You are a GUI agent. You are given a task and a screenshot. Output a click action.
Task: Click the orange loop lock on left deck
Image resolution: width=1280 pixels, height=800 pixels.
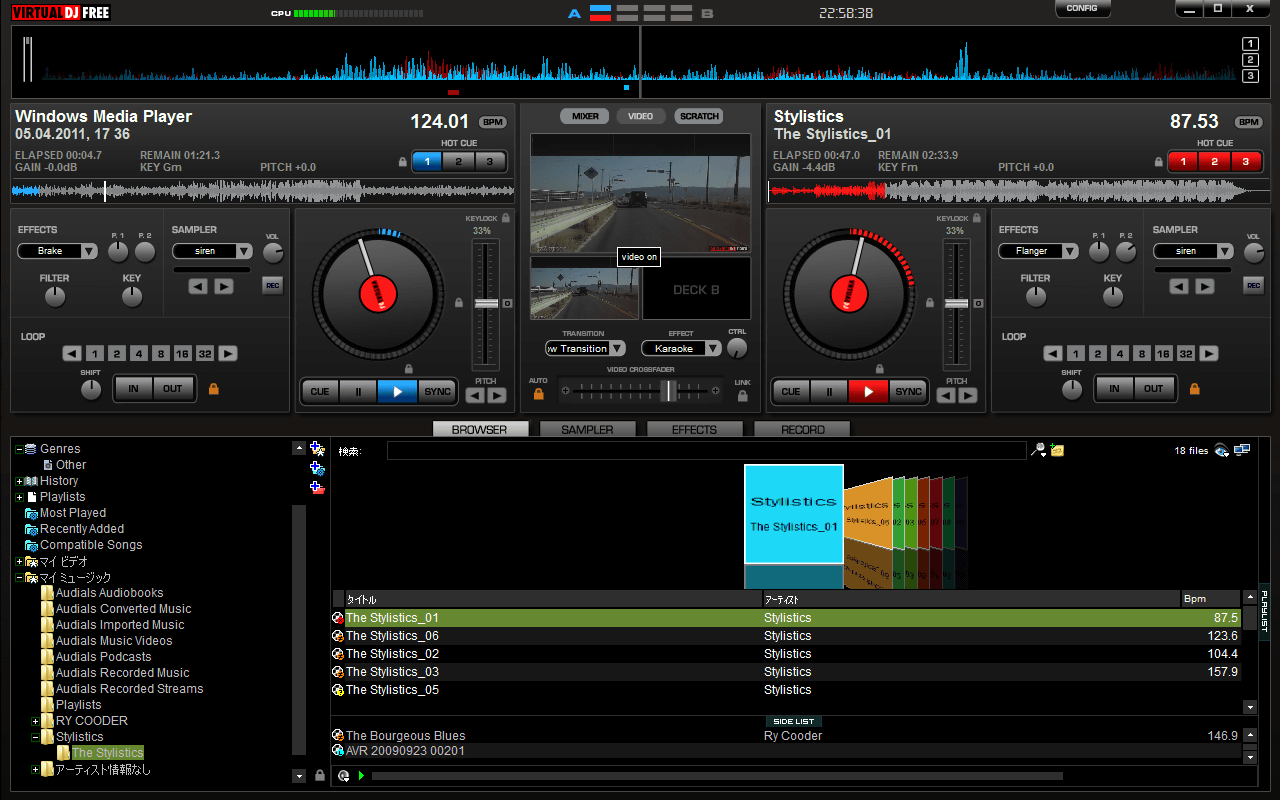(213, 388)
